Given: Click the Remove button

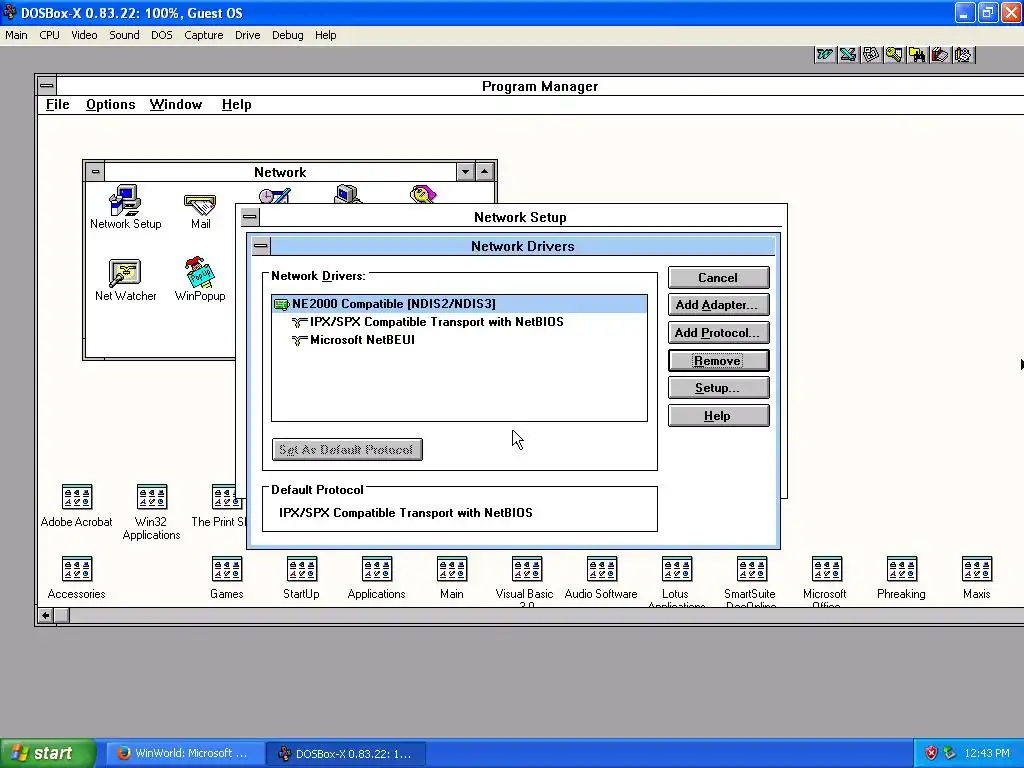Looking at the screenshot, I should [718, 360].
